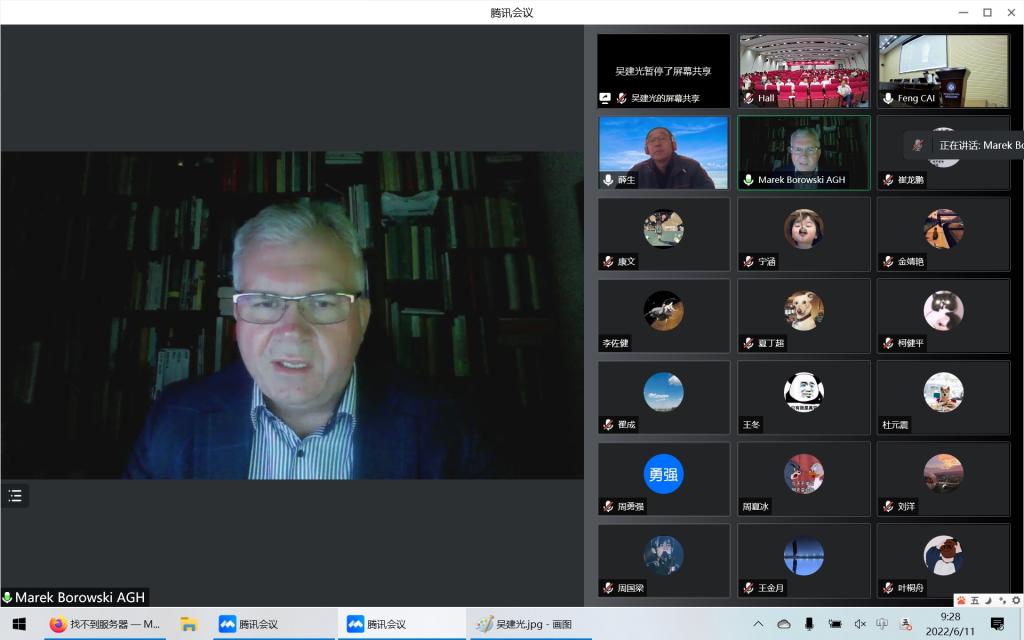Click the Windows Start button
Screen dimensions: 1024x640
pos(18,624)
